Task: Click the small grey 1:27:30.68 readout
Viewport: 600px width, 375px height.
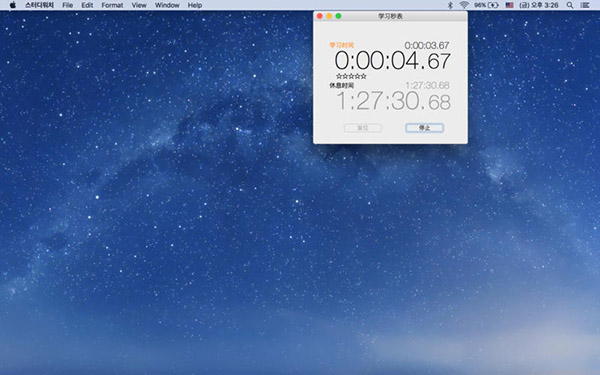Action: (427, 85)
